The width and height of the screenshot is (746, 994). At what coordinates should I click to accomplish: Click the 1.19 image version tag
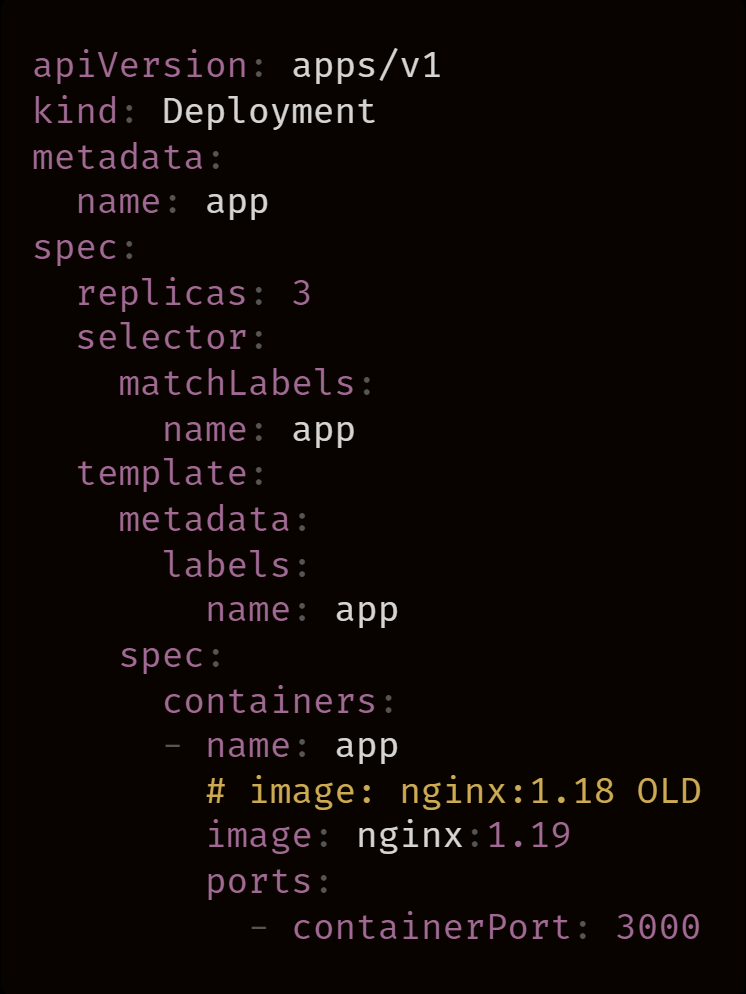[528, 836]
